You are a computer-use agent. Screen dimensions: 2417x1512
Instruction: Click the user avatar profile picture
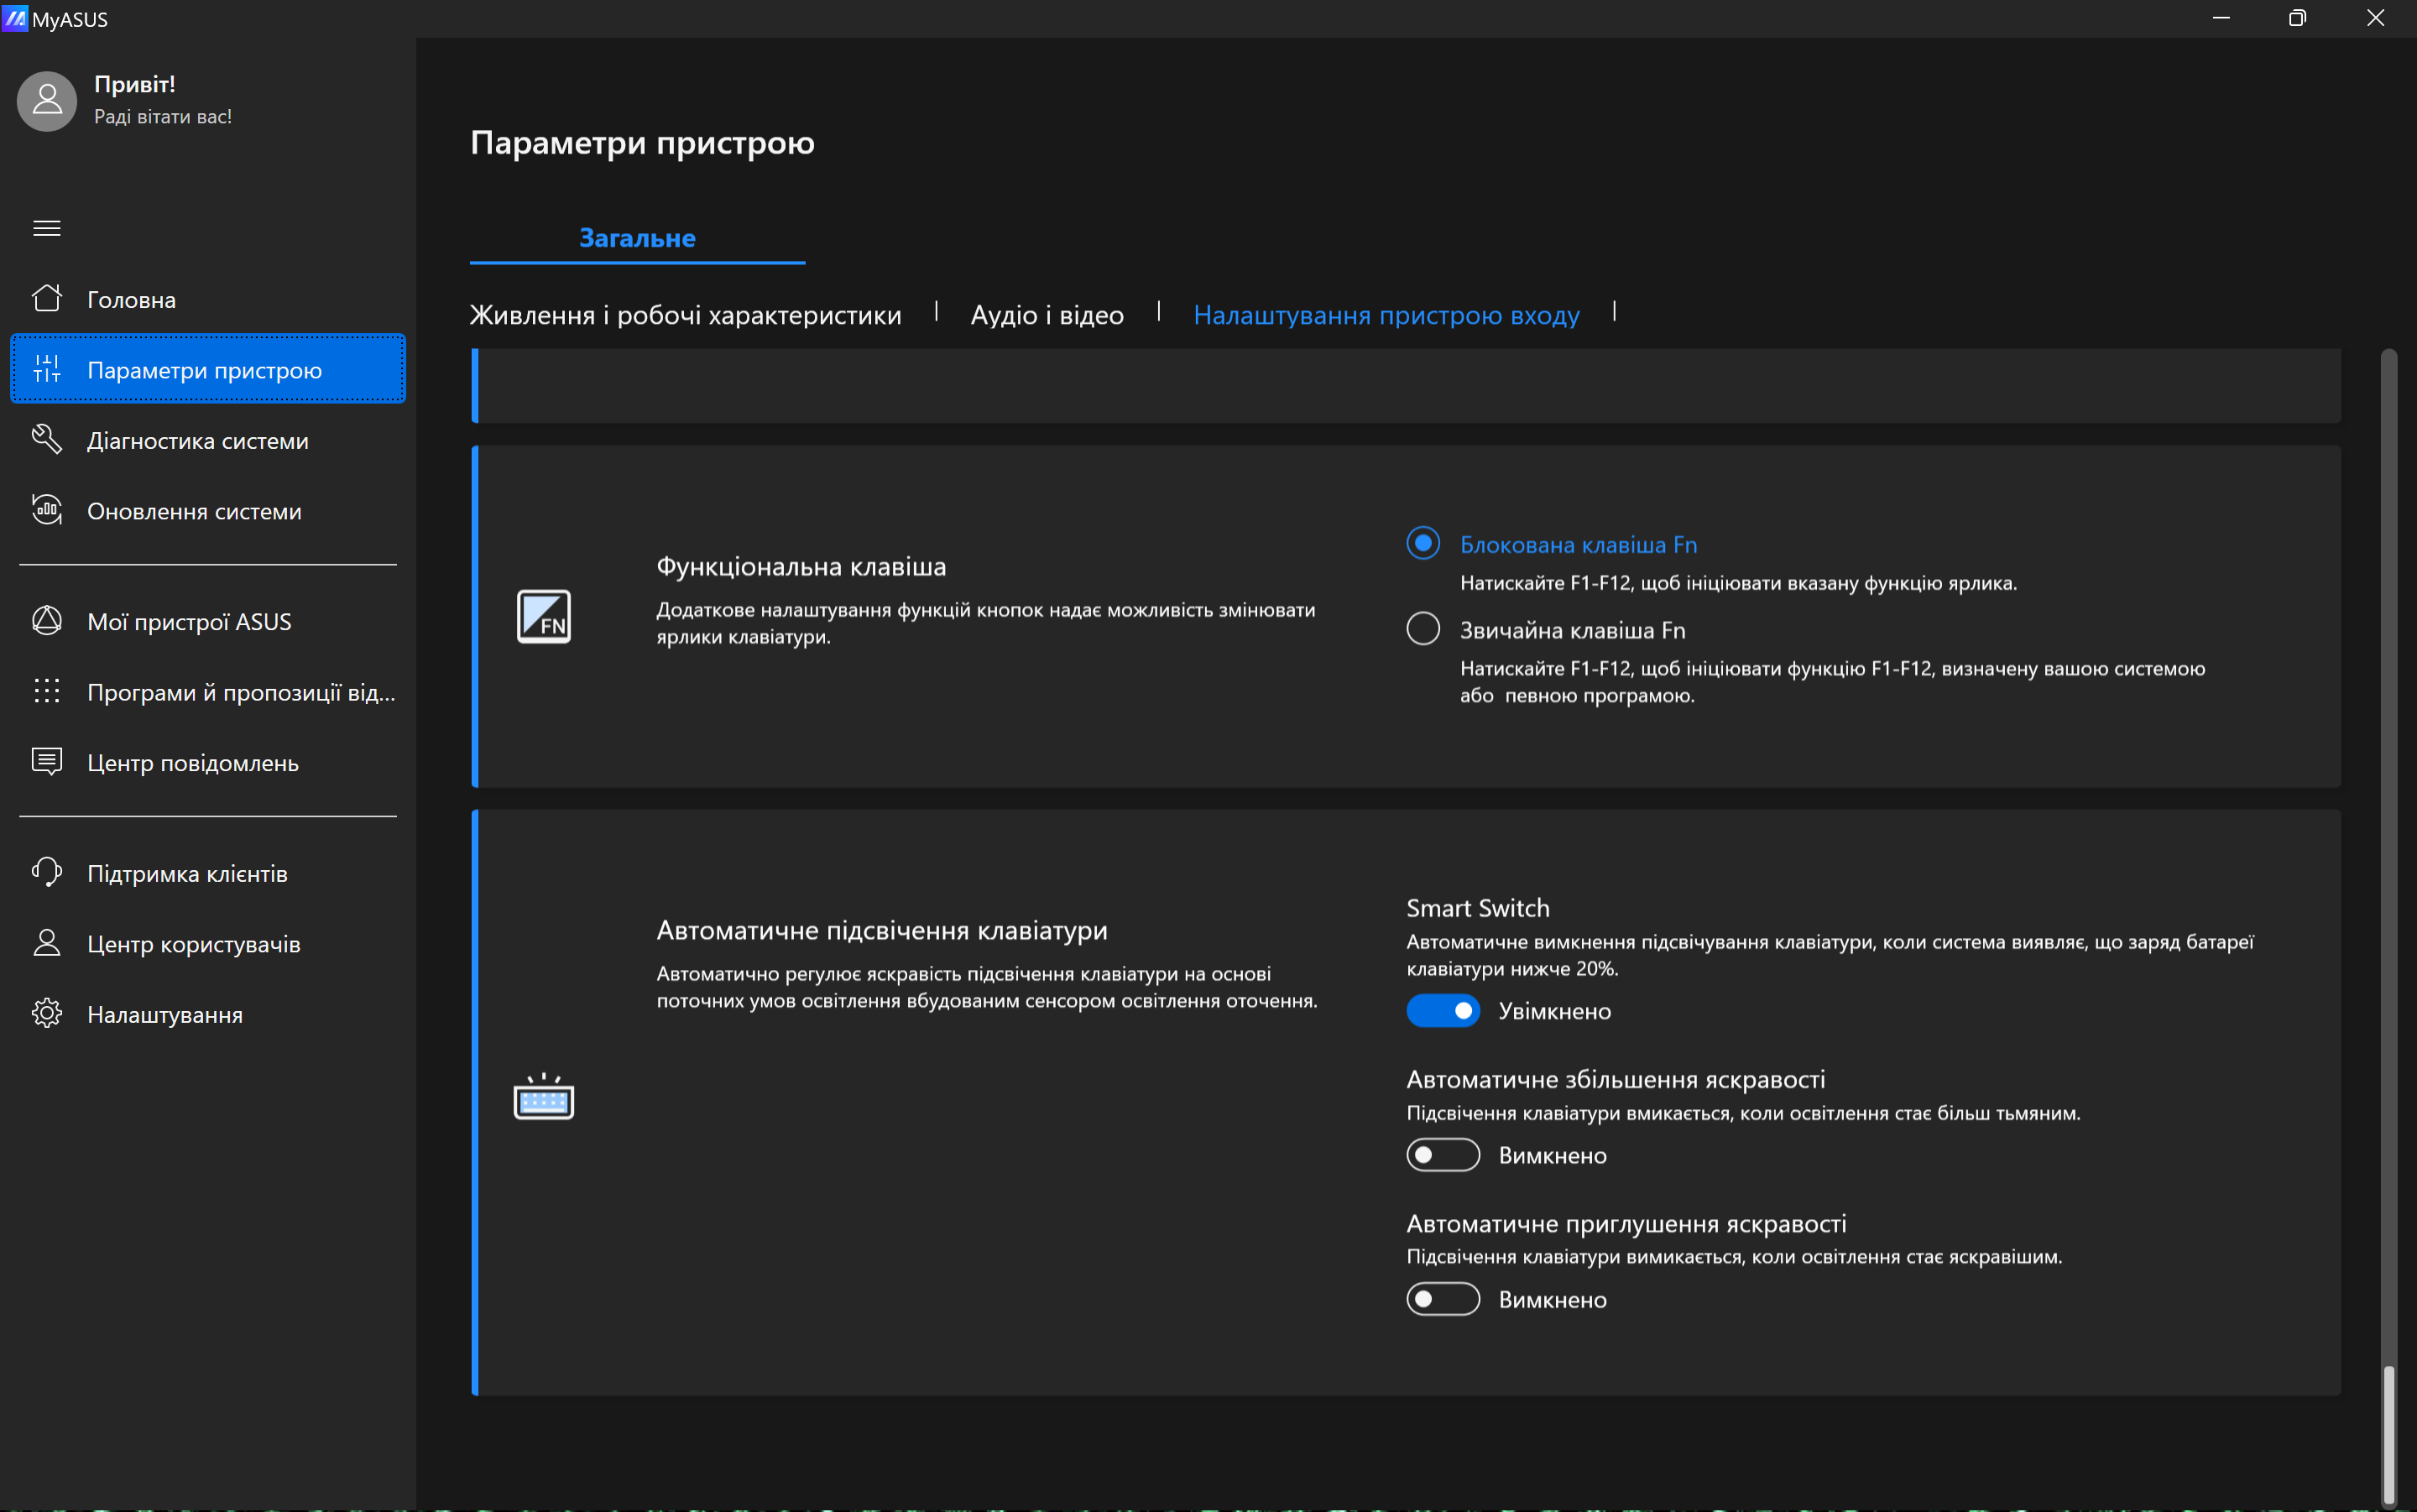[x=47, y=100]
